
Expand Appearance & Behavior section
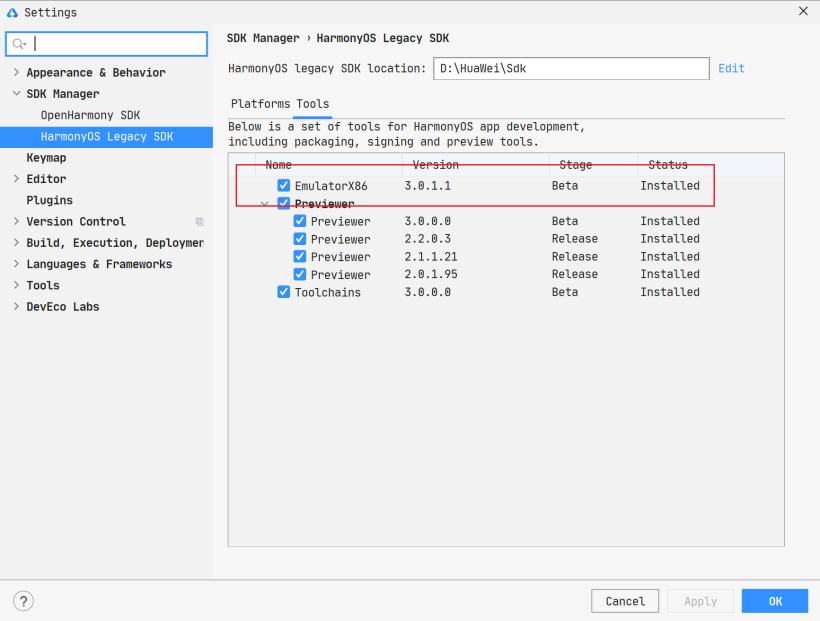(x=16, y=72)
